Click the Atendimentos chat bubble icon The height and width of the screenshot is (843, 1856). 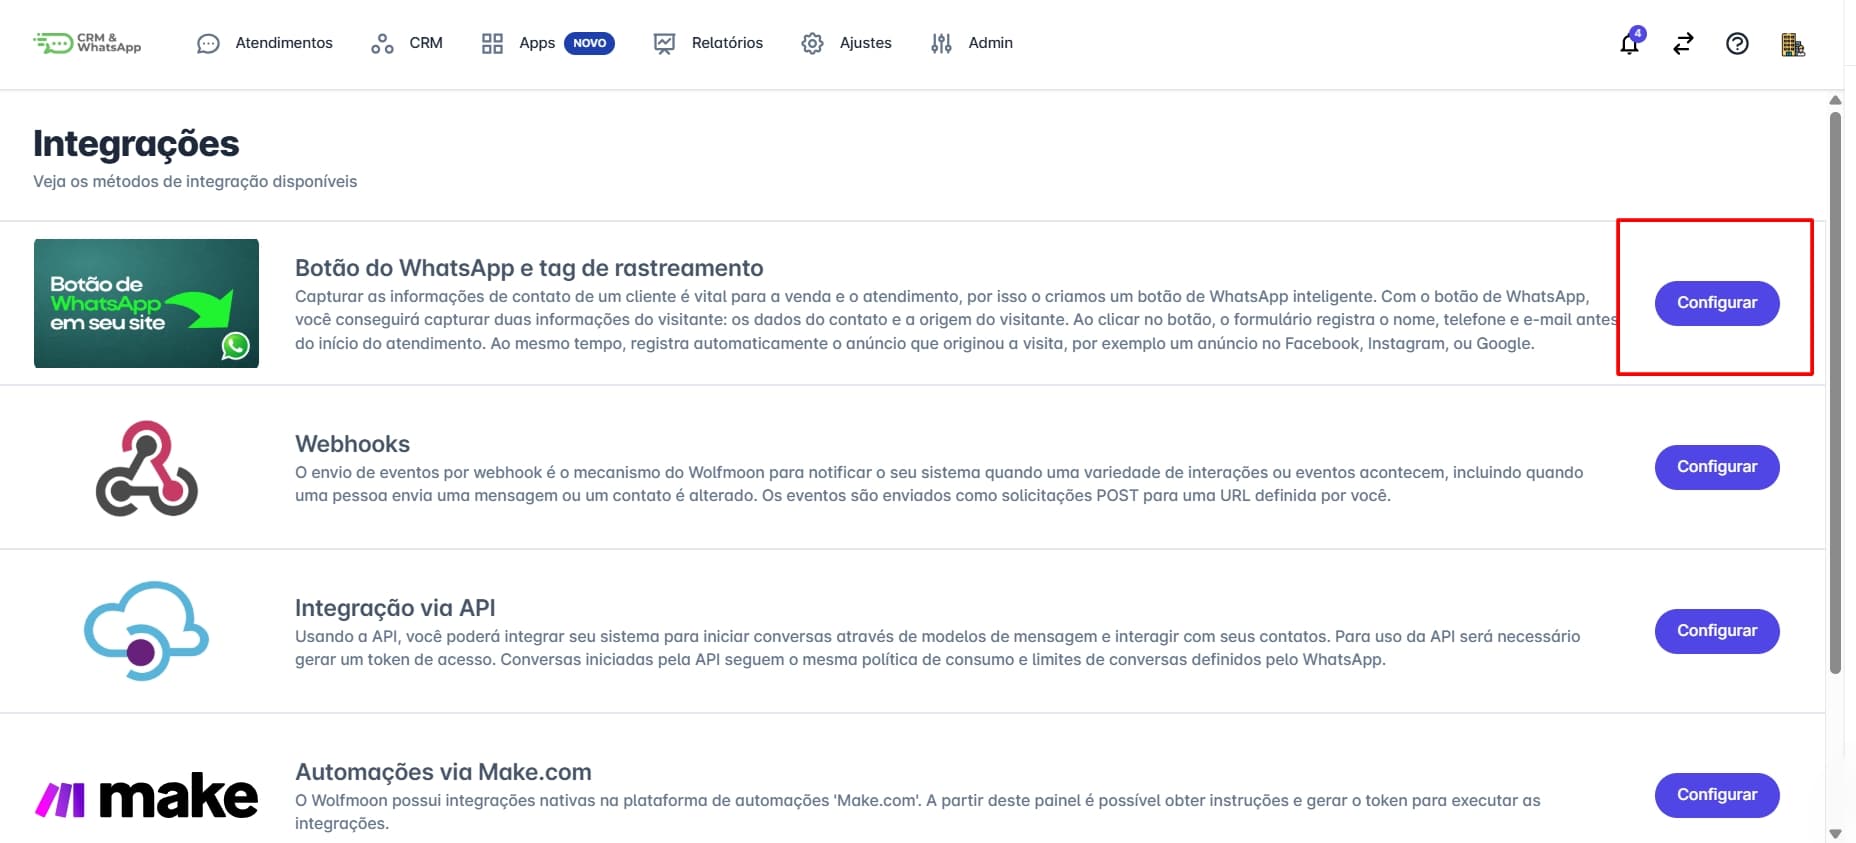click(x=208, y=43)
